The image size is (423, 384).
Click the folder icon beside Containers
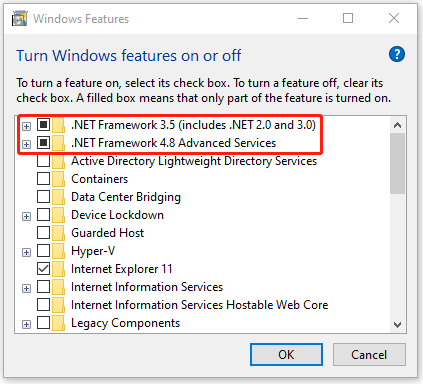pos(59,179)
